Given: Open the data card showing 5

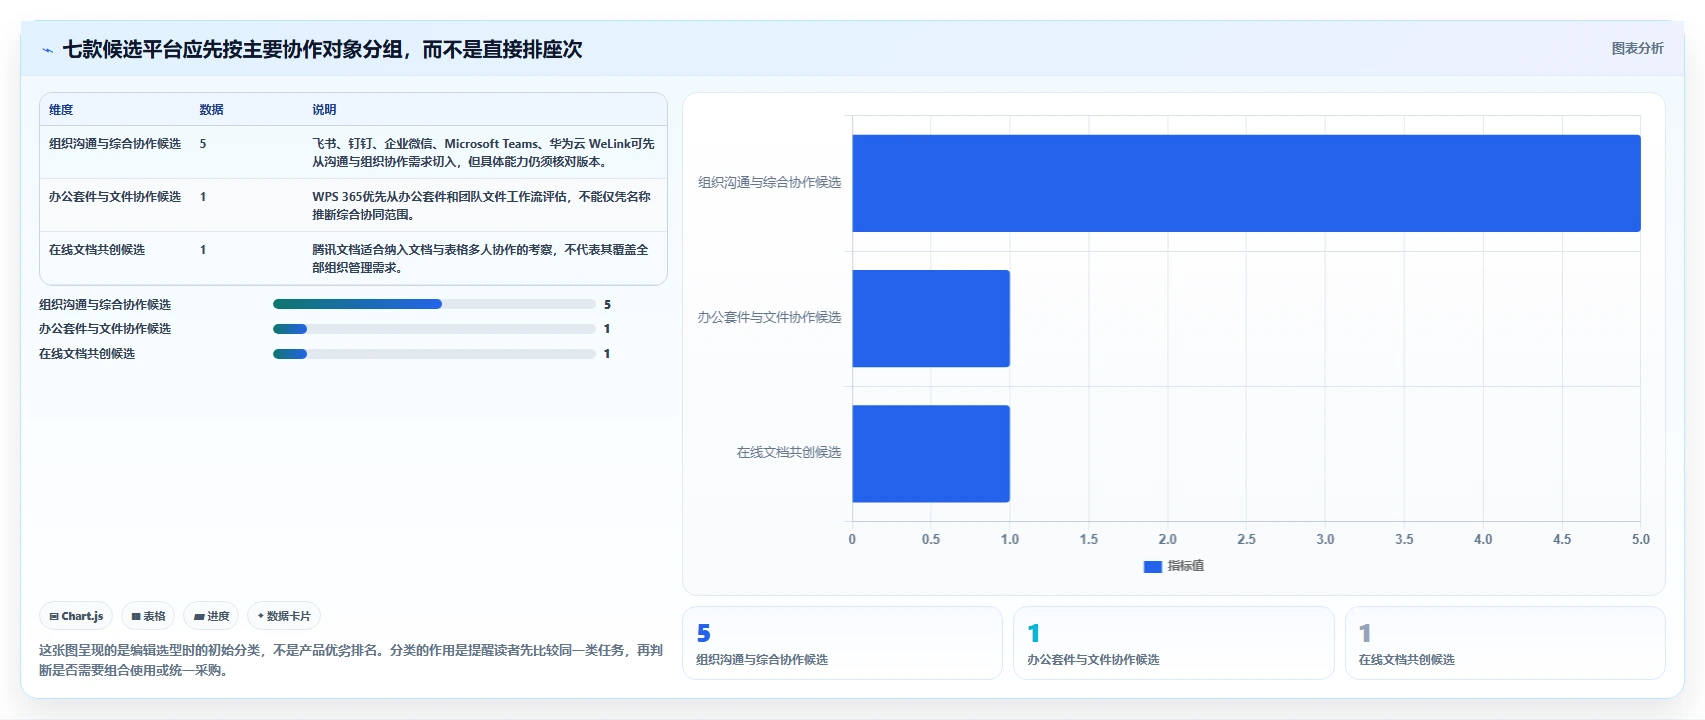Looking at the screenshot, I should [842, 643].
